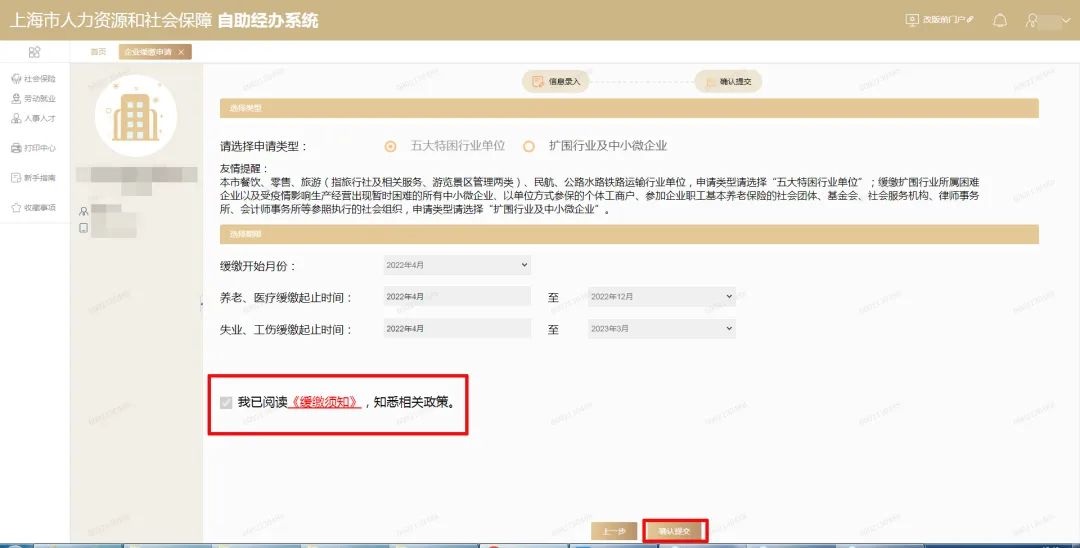Screen dimensions: 1080x548
Task: Close the 企业缓缴申请 tab
Action: tap(181, 52)
